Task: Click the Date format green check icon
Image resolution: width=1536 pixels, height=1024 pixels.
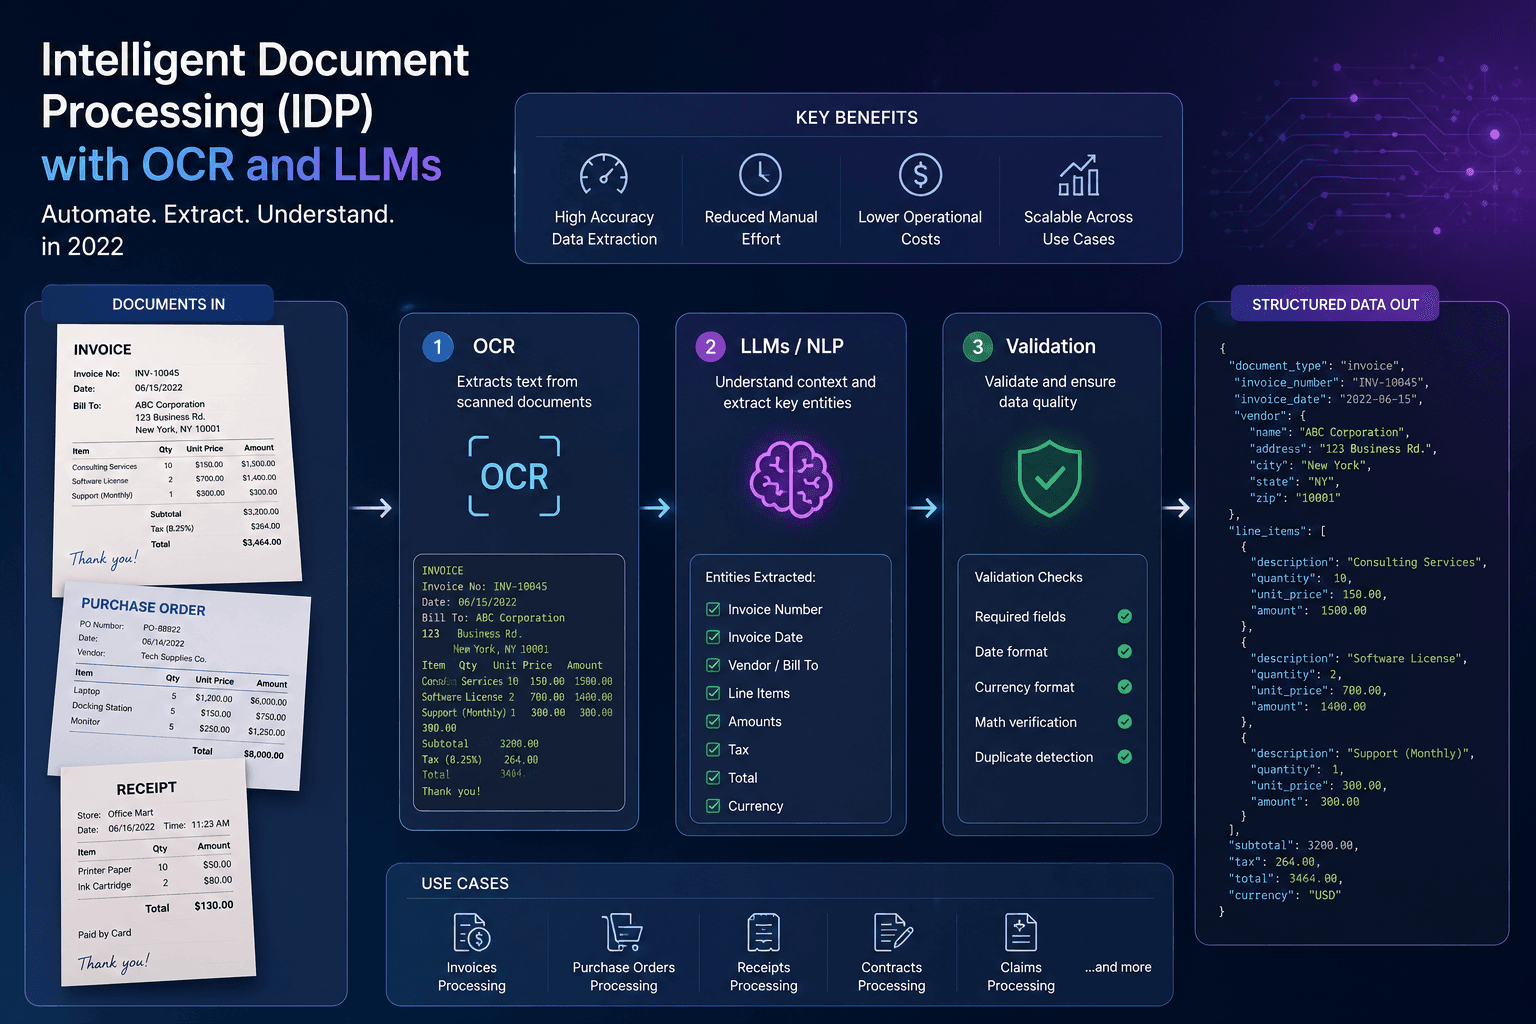Action: [x=1125, y=651]
